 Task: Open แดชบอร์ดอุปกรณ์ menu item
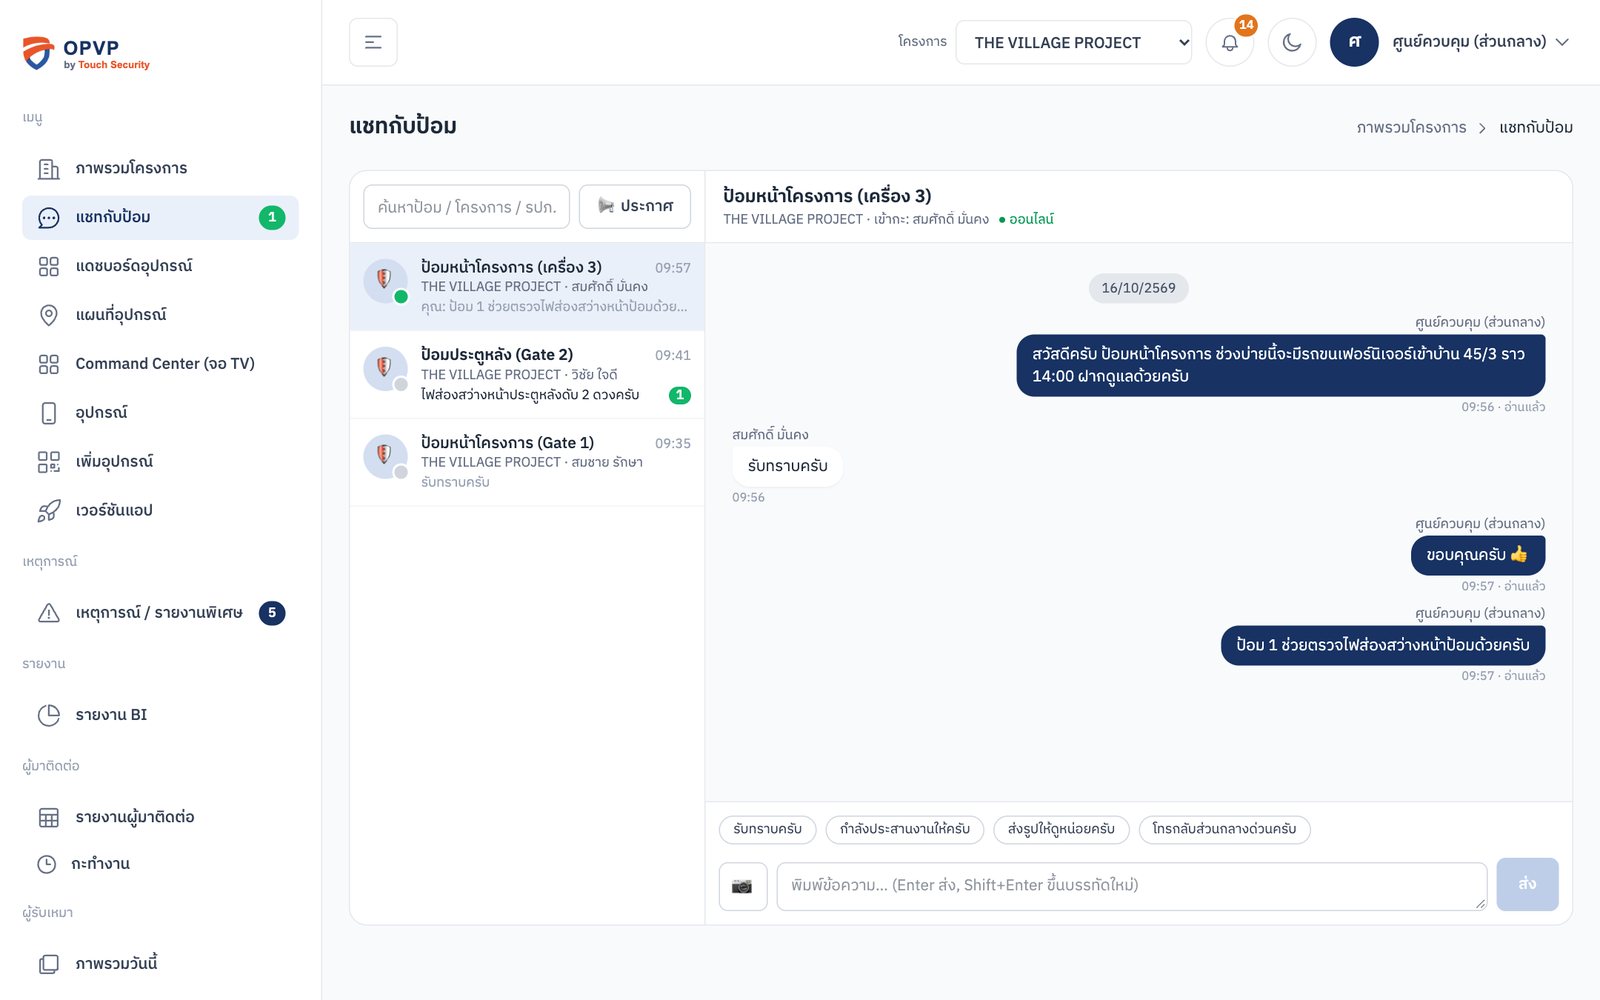tap(160, 266)
